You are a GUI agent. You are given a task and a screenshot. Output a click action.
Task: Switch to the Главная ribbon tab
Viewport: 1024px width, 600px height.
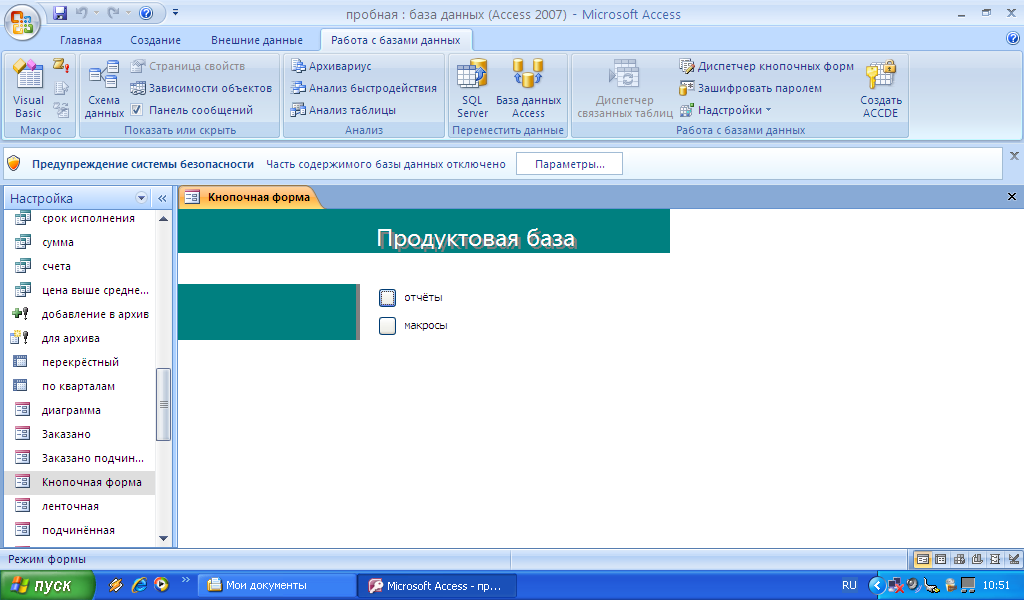[x=81, y=40]
